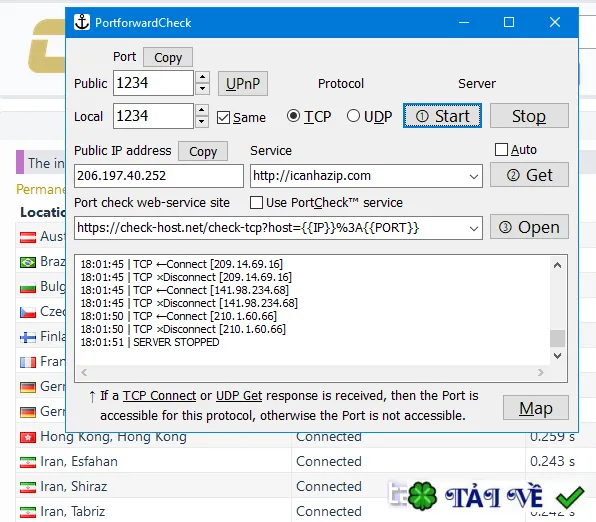596x522 pixels.
Task: Click the log vertical scrollbar thumb
Action: click(x=557, y=338)
